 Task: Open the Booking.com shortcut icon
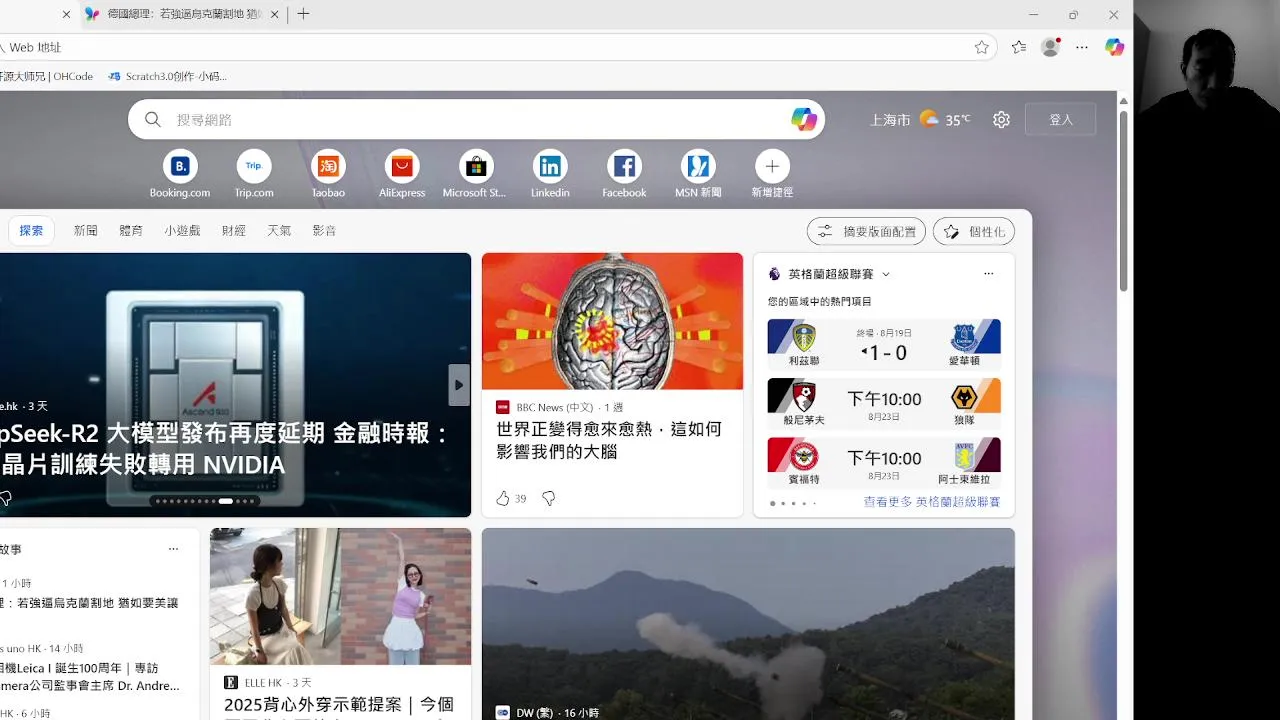pos(180,166)
